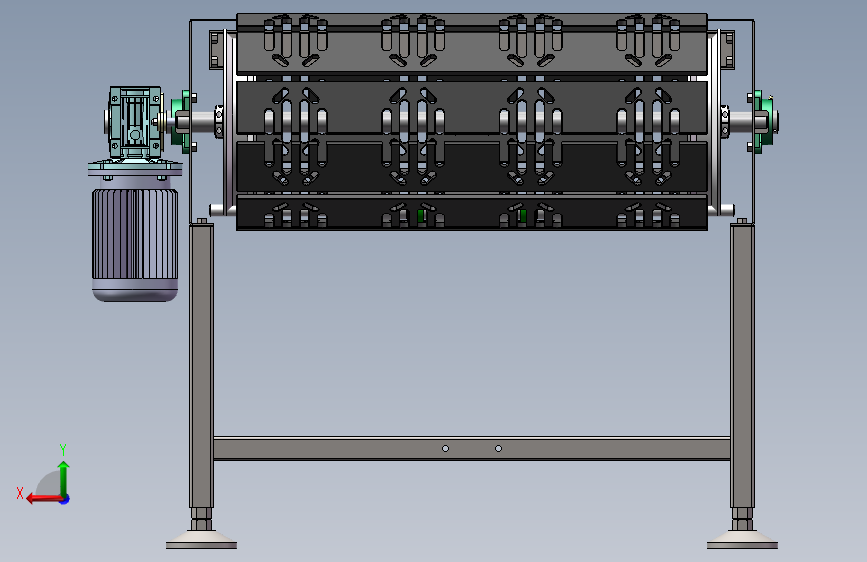Select the bottom dark drum panel
The width and height of the screenshot is (867, 562).
pos(472,212)
